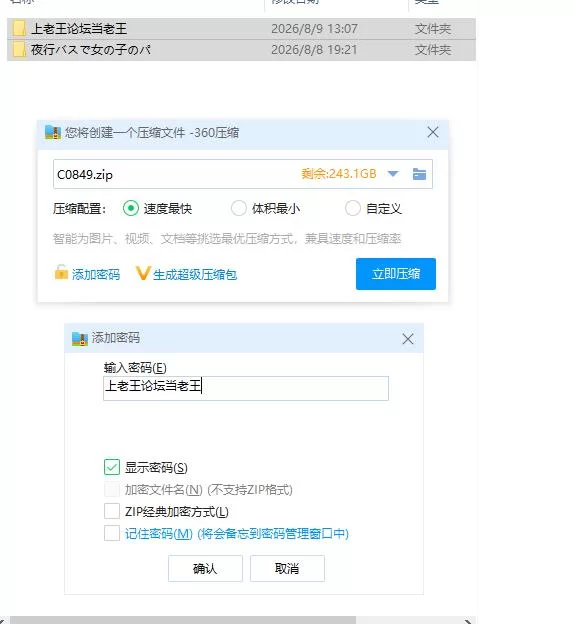Close the 添加密码 dialog
The height and width of the screenshot is (624, 575).
click(x=407, y=339)
